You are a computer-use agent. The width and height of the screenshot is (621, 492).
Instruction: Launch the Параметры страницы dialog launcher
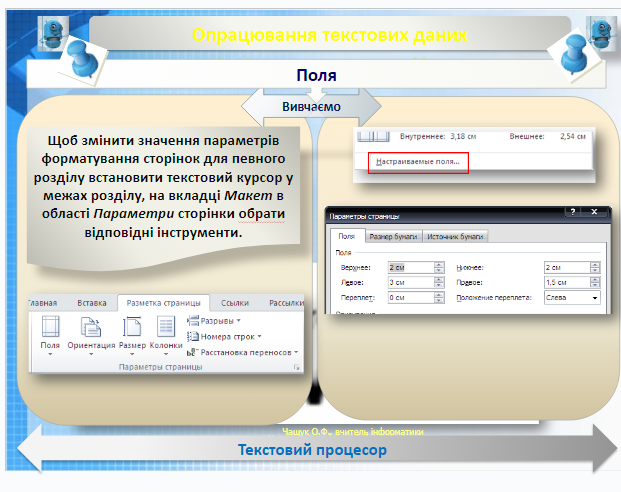(296, 367)
